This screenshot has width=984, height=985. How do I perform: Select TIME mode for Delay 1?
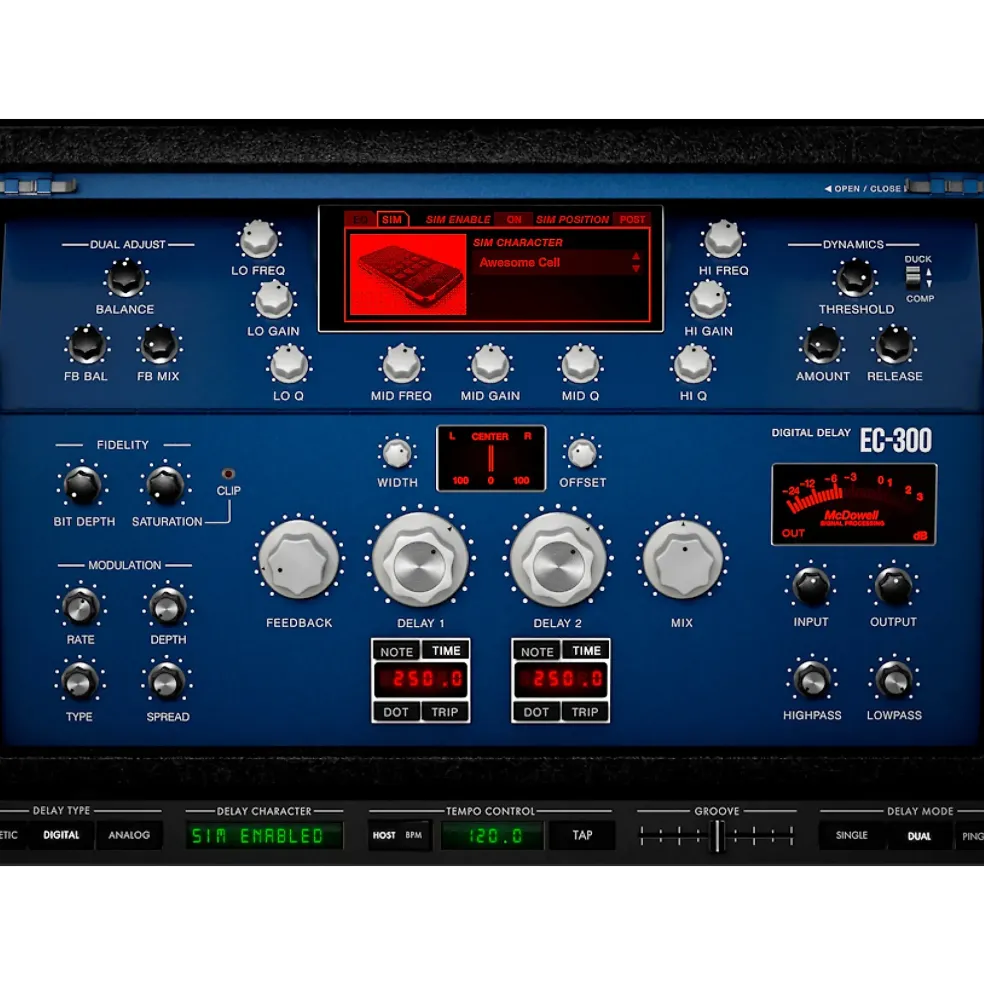point(446,651)
